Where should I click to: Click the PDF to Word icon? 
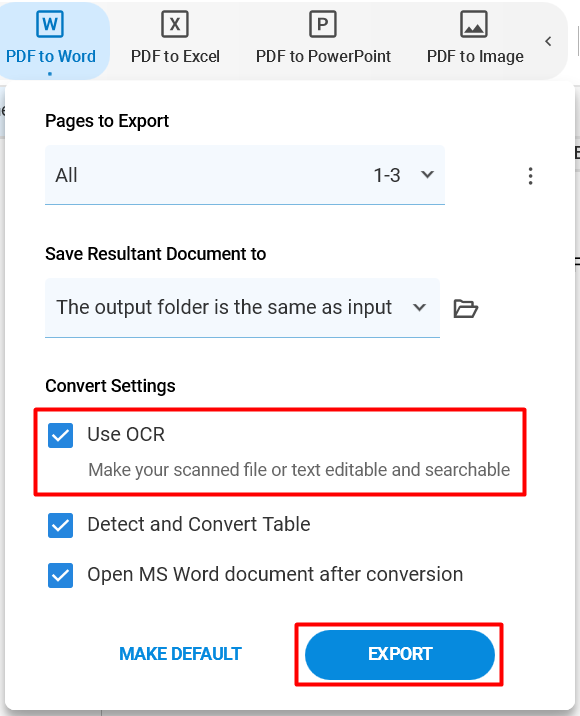50,24
